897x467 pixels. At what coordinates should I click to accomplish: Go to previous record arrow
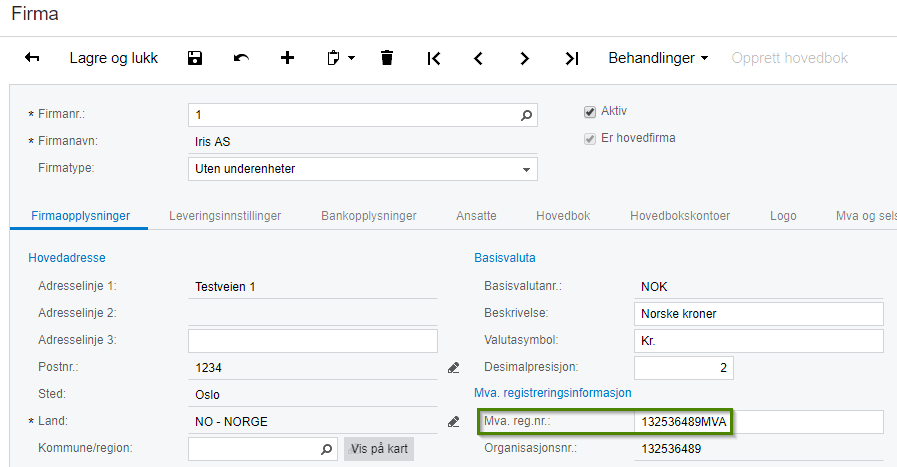pos(478,58)
